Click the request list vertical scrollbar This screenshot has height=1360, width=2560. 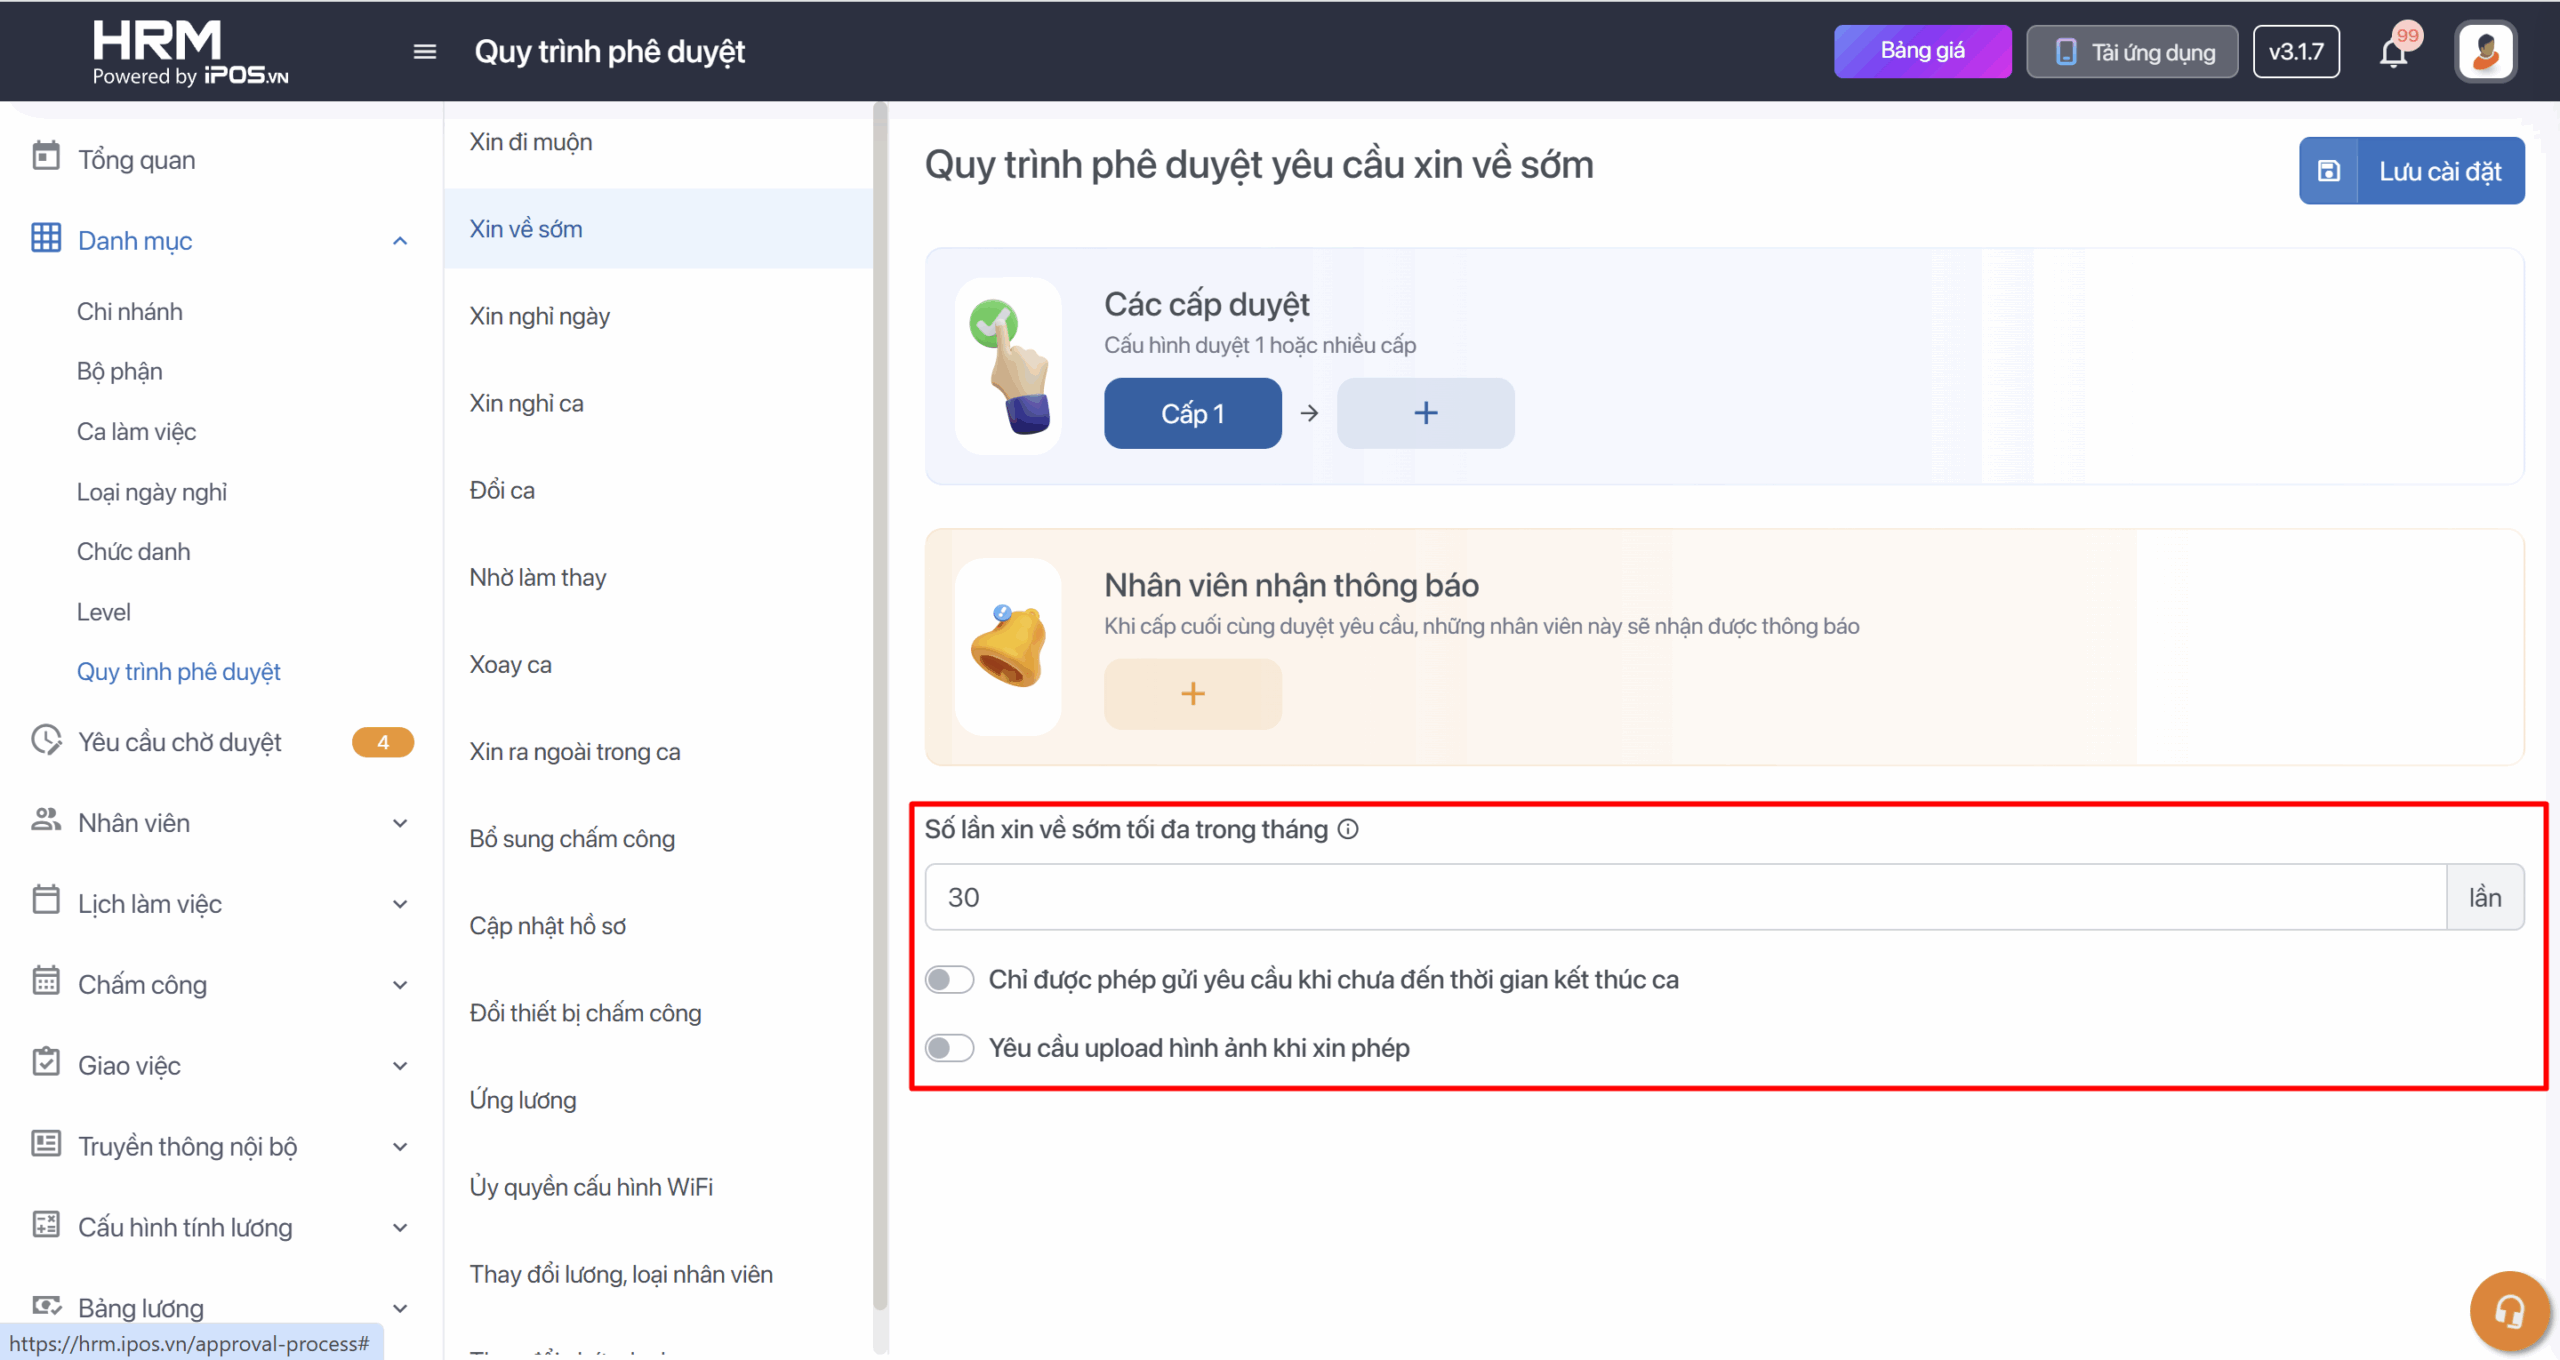pos(880,700)
